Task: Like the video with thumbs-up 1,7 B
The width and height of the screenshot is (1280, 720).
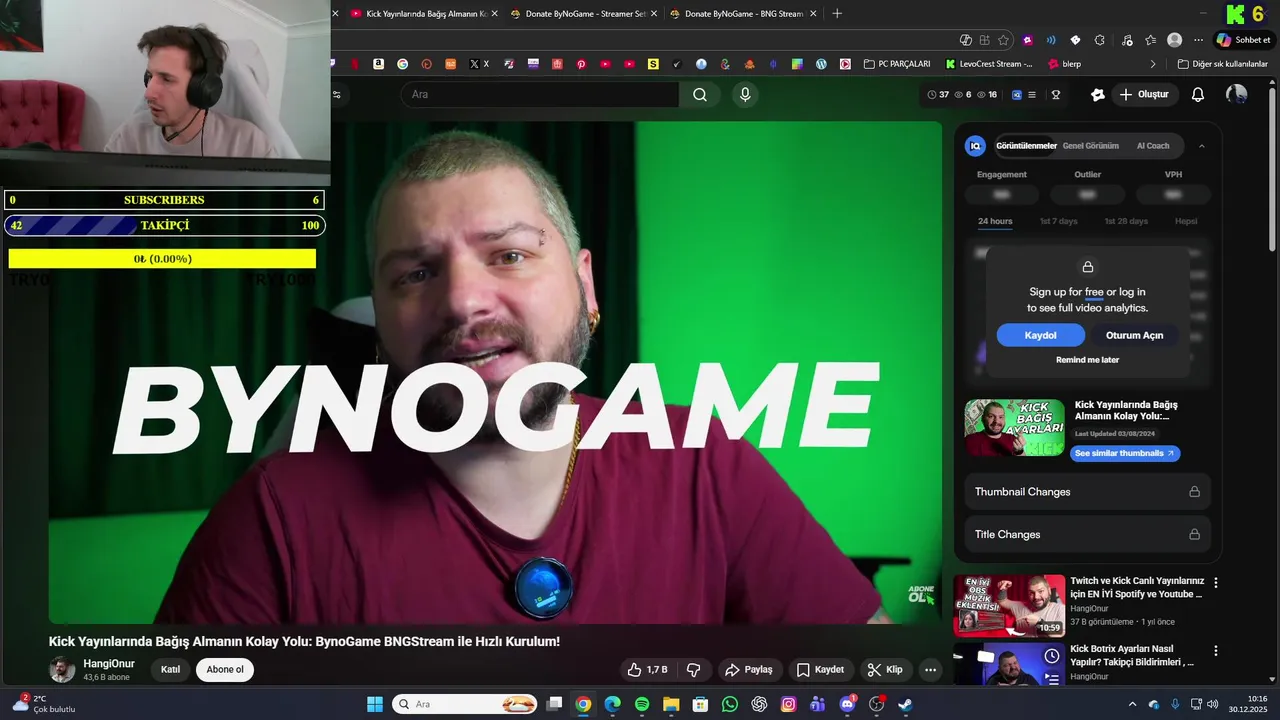Action: click(647, 670)
